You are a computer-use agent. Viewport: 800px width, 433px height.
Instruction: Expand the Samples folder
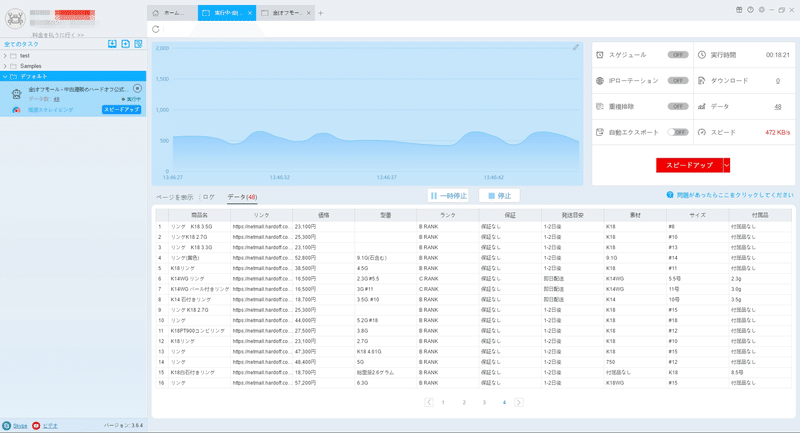coord(5,66)
